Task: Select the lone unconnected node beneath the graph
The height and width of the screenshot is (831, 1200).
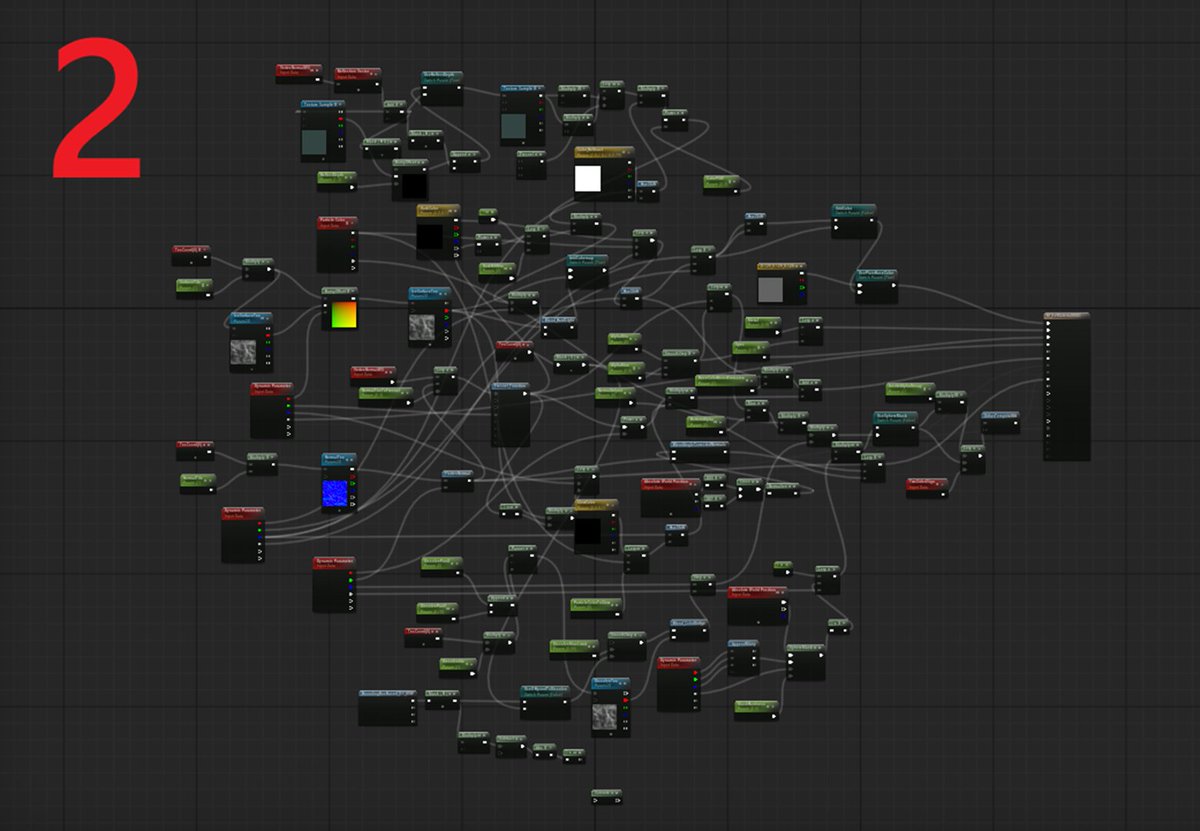Action: coord(608,797)
